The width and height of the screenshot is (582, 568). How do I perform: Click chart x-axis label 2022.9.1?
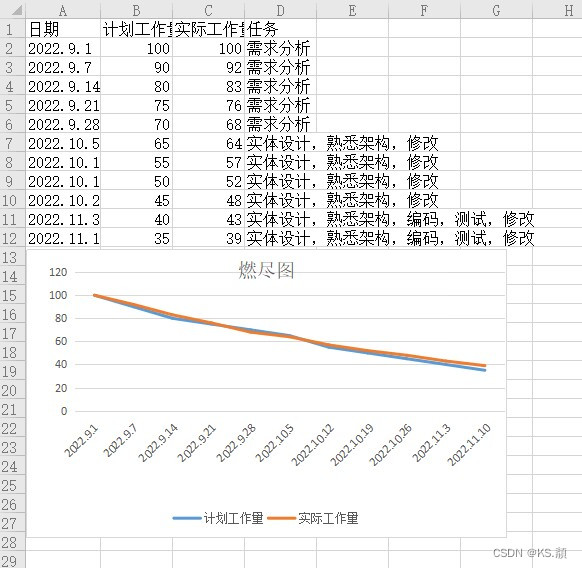tap(82, 441)
